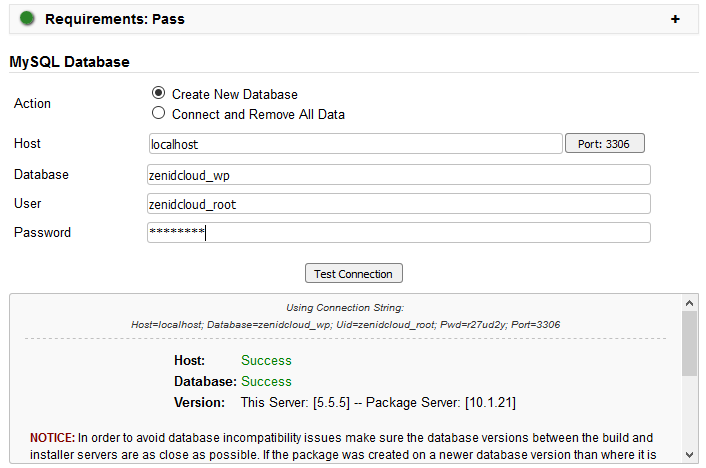Expand the Requirements: Pass section plus icon

pyautogui.click(x=675, y=19)
